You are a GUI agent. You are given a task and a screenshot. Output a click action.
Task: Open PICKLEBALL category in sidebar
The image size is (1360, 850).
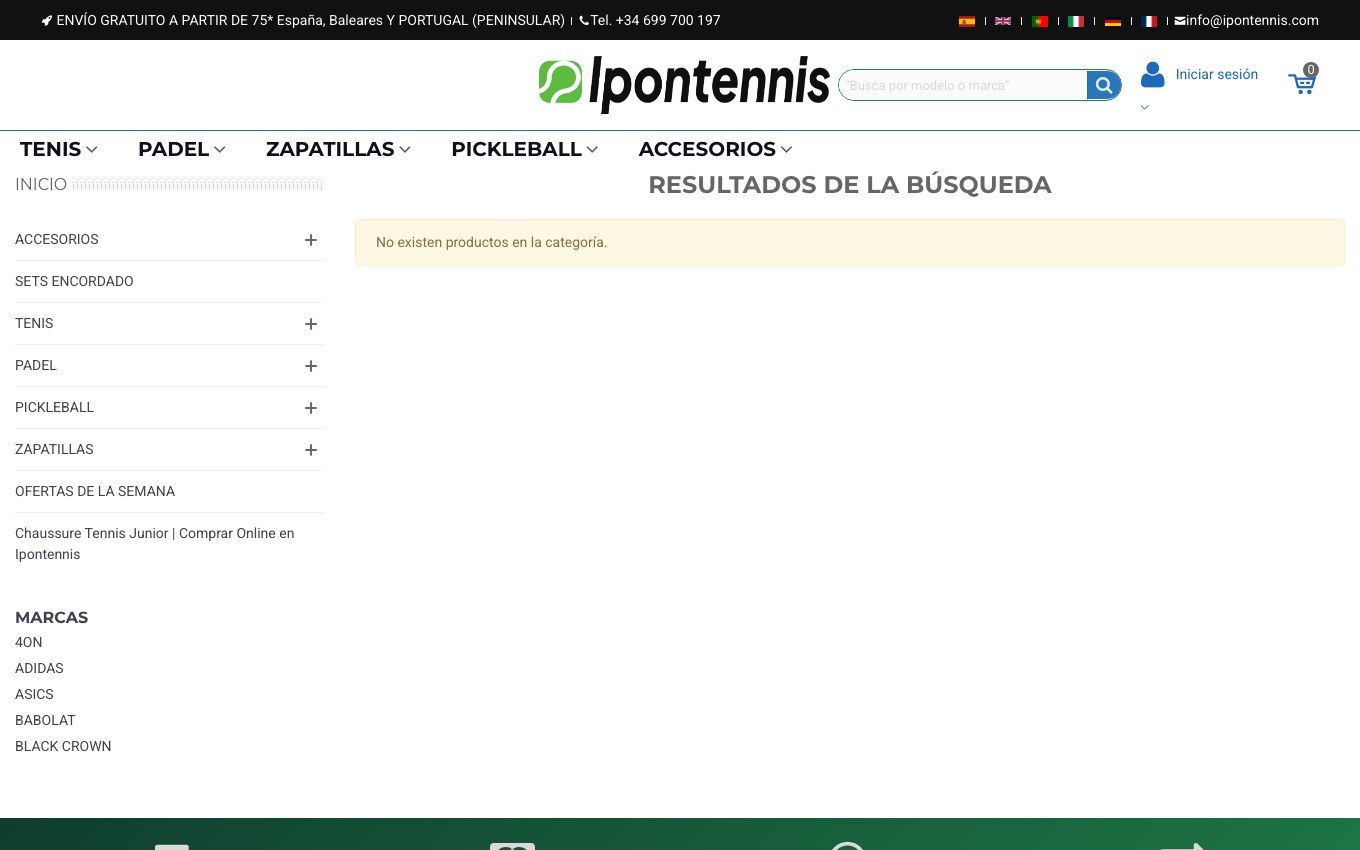click(x=54, y=407)
